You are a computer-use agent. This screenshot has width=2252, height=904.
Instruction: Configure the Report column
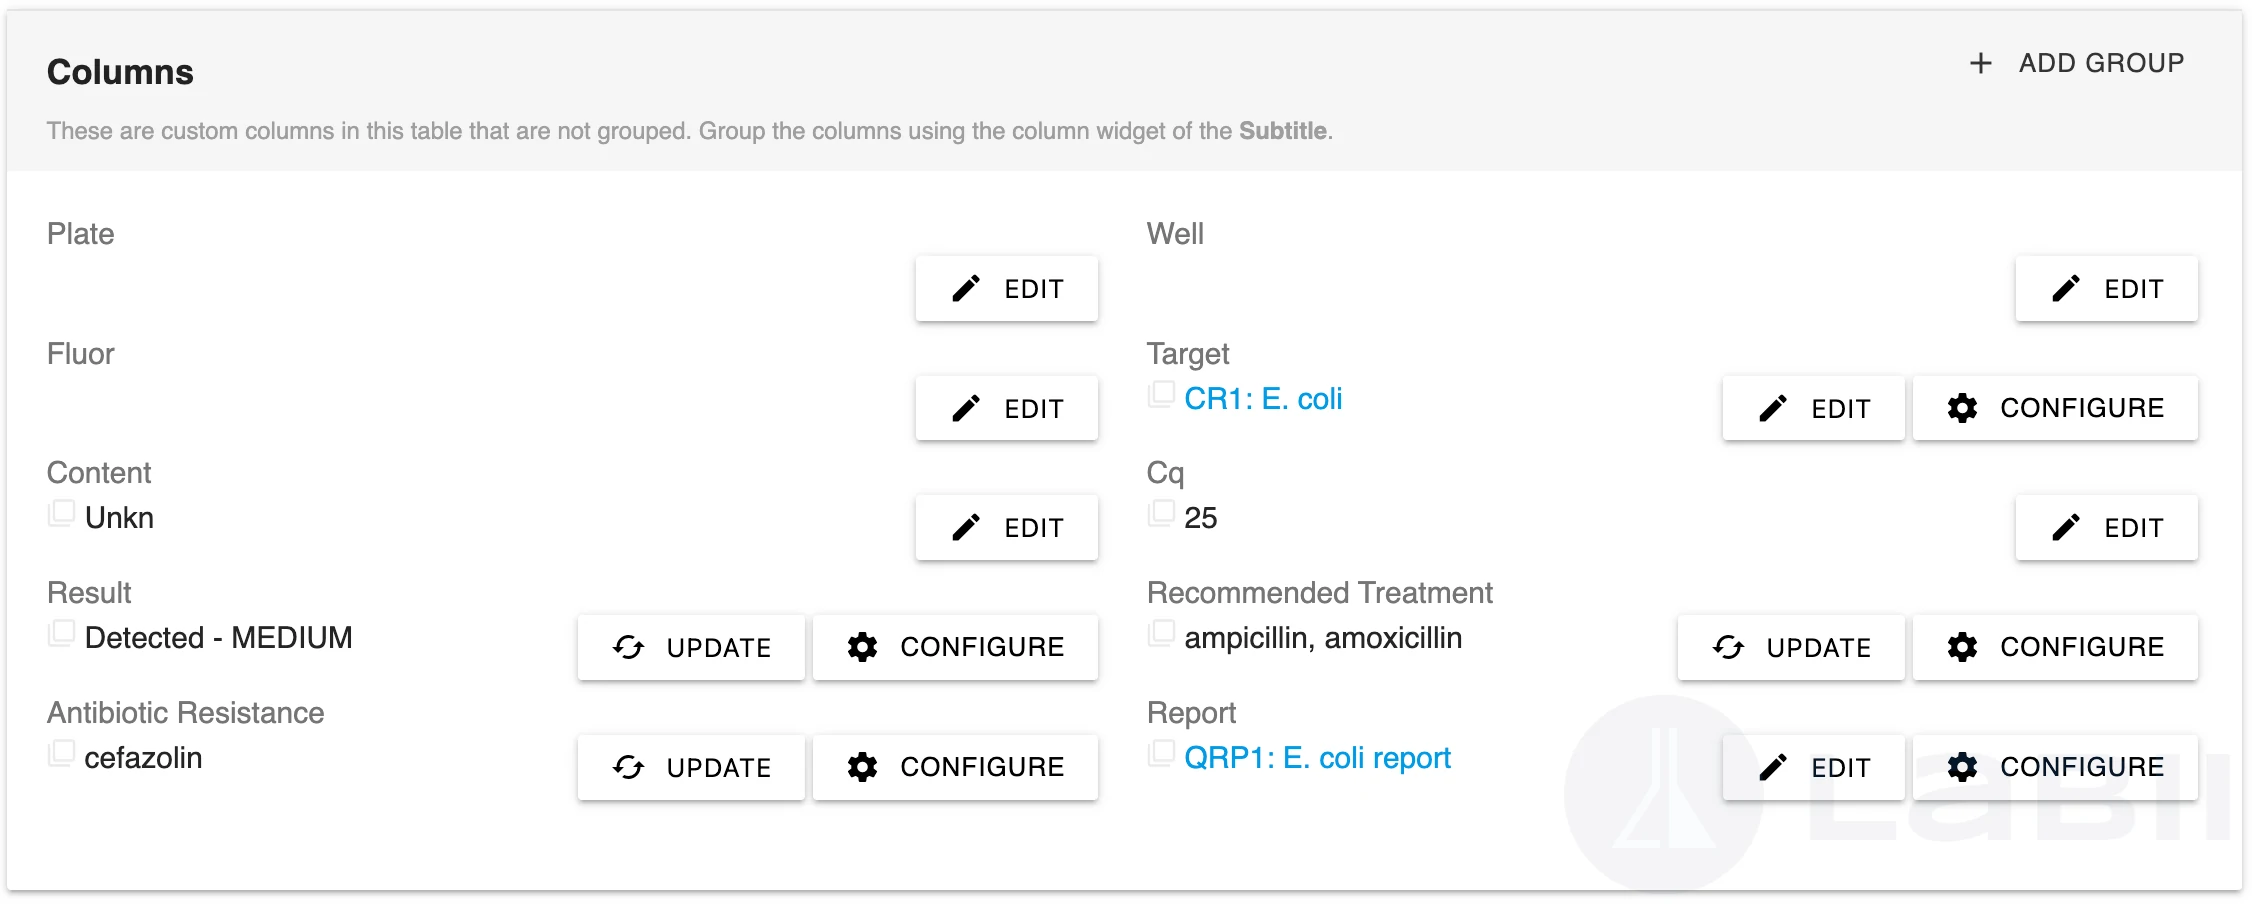[2055, 767]
